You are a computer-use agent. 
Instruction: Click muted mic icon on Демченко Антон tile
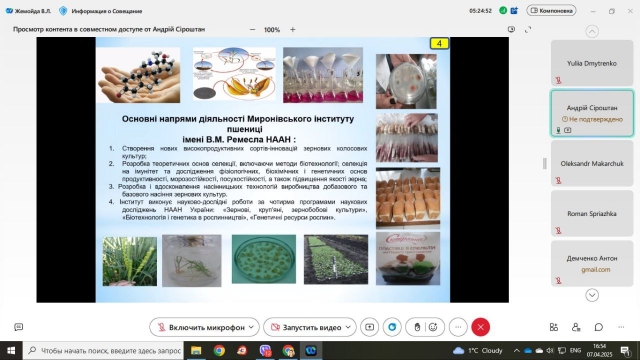[558, 281]
